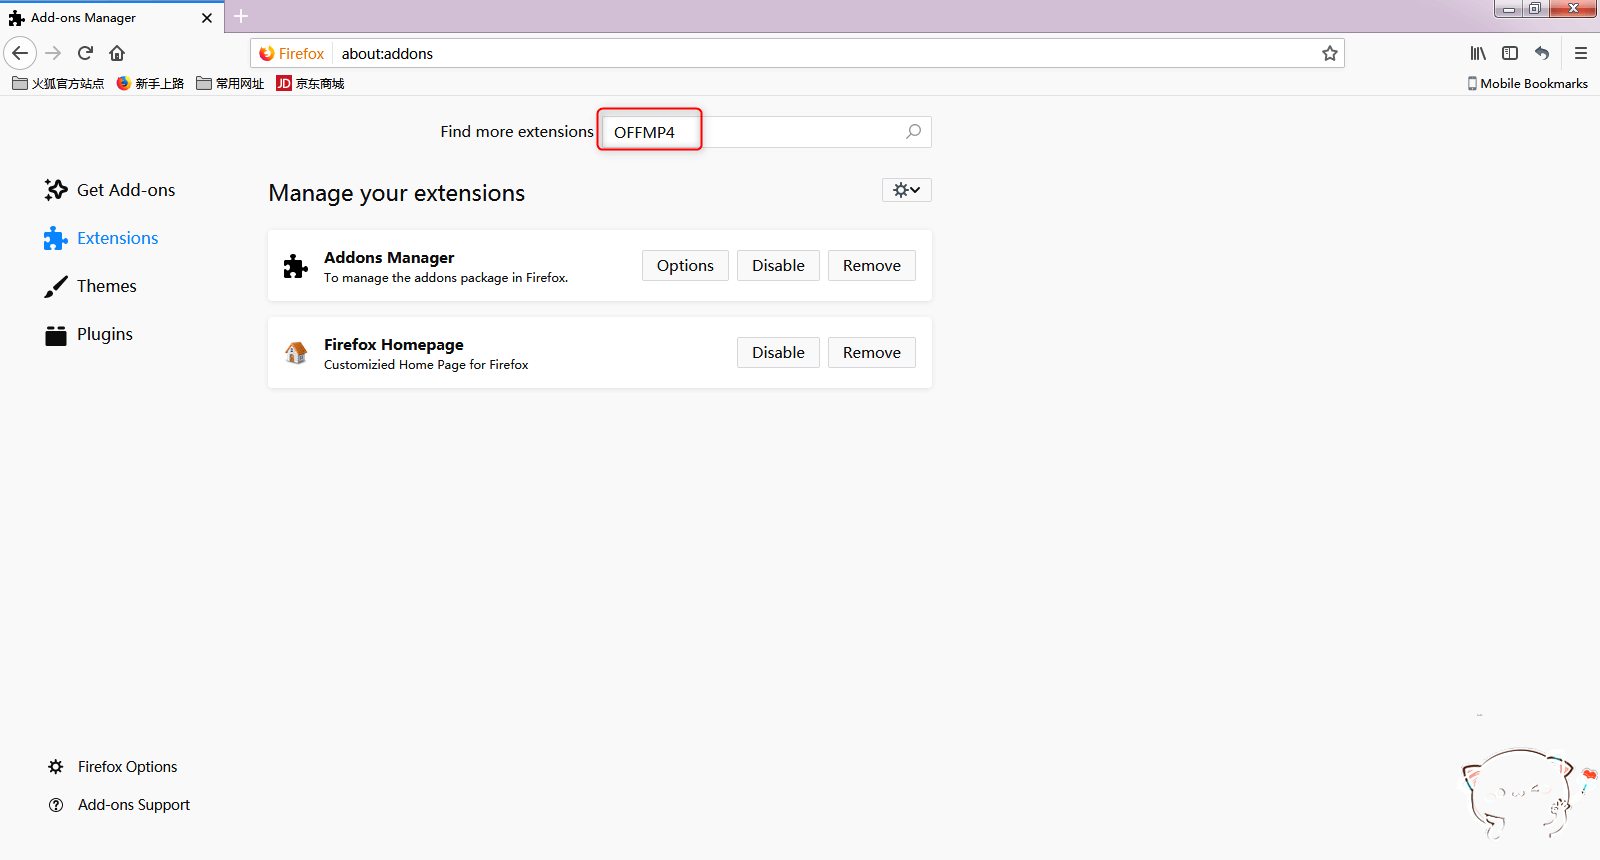Switch to the Themes section
The image size is (1600, 860).
click(x=106, y=286)
